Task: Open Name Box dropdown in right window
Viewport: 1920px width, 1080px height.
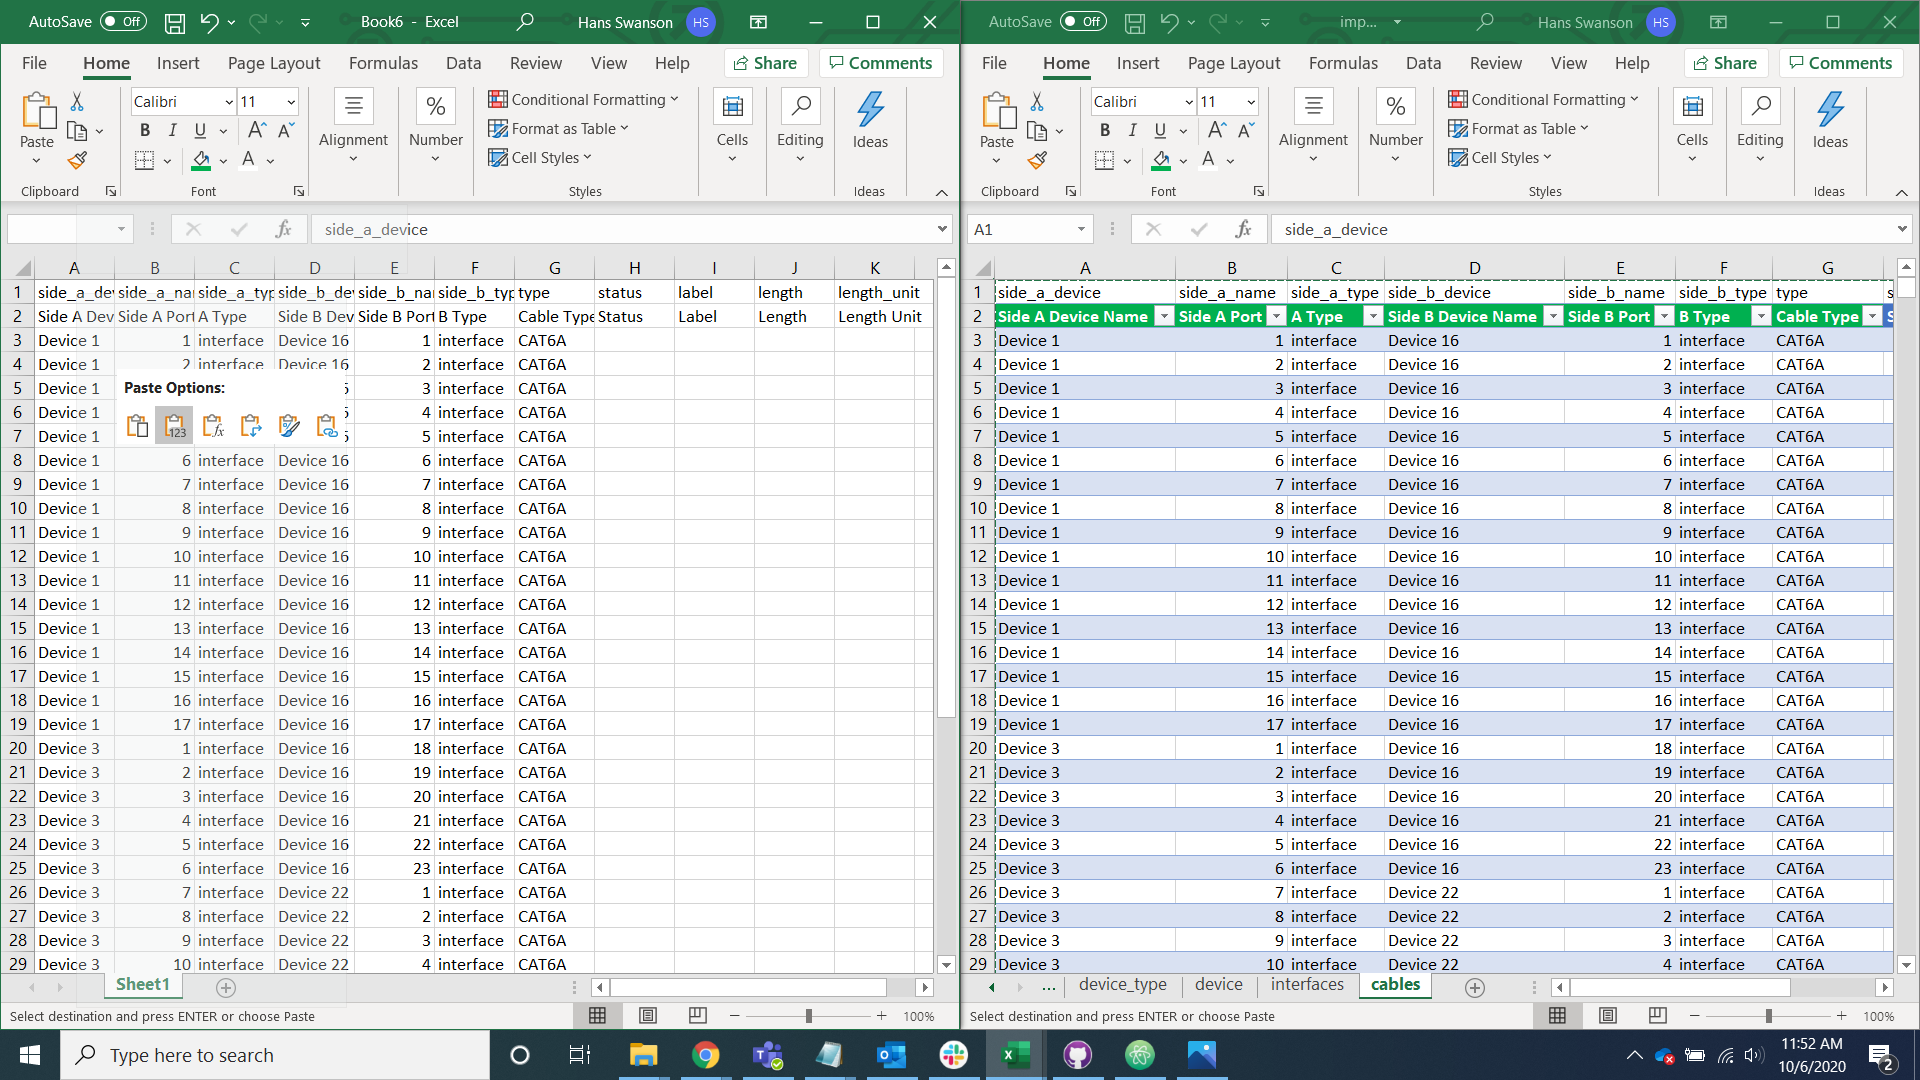Action: click(1081, 230)
